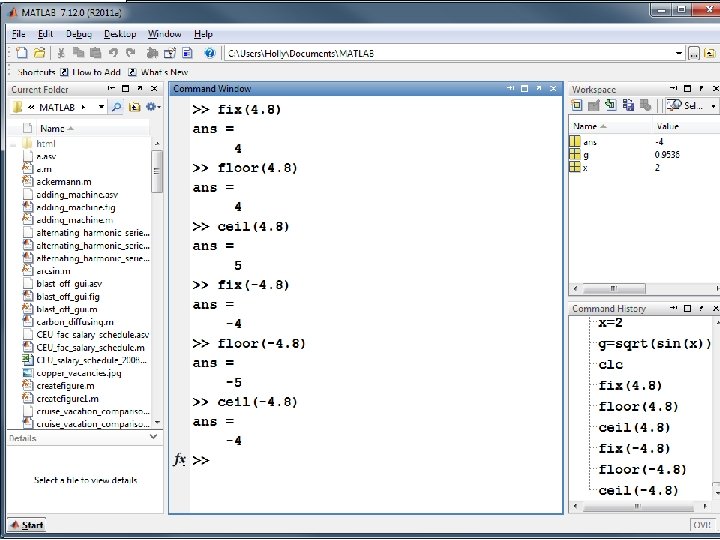720x540 pixels.
Task: Open Workspace panel actions menu arrow
Action: click(x=673, y=88)
